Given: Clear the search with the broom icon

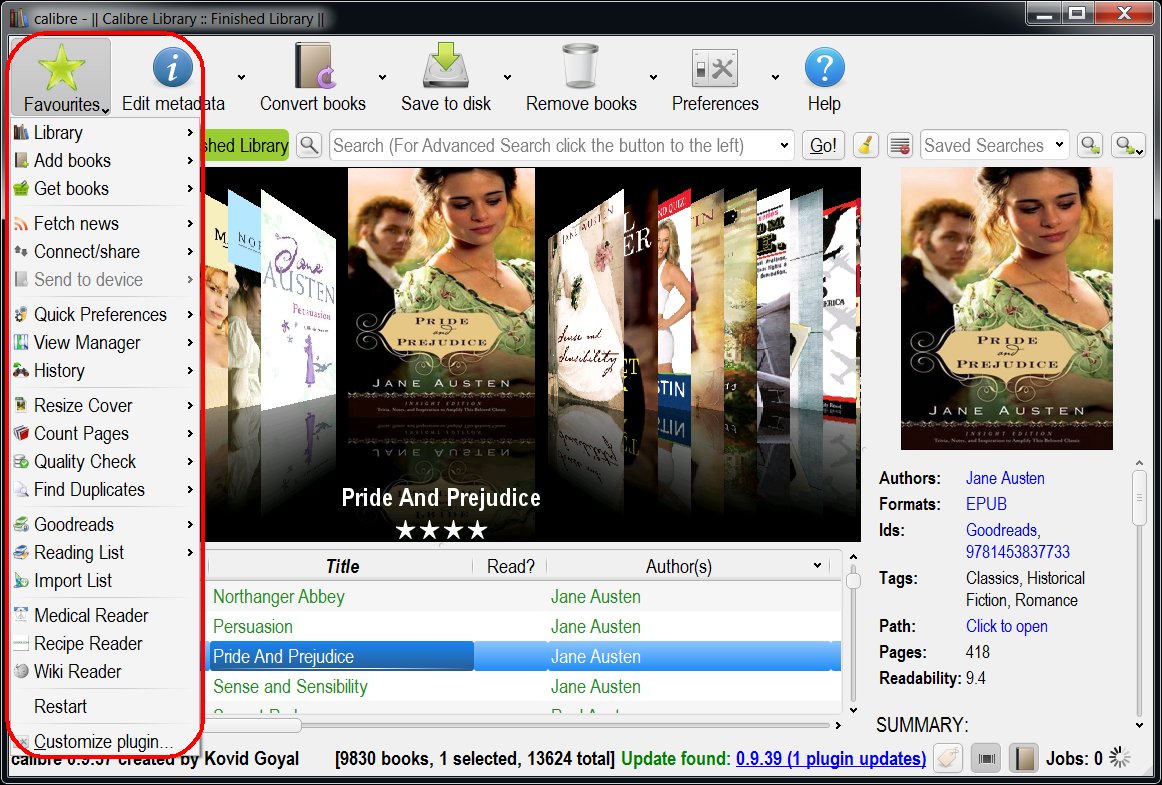Looking at the screenshot, I should 865,145.
